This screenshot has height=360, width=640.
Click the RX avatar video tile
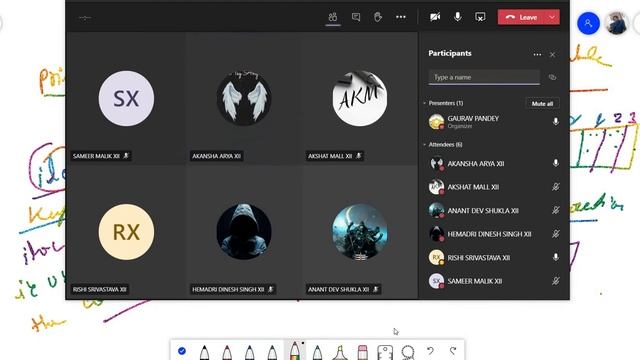[126, 232]
